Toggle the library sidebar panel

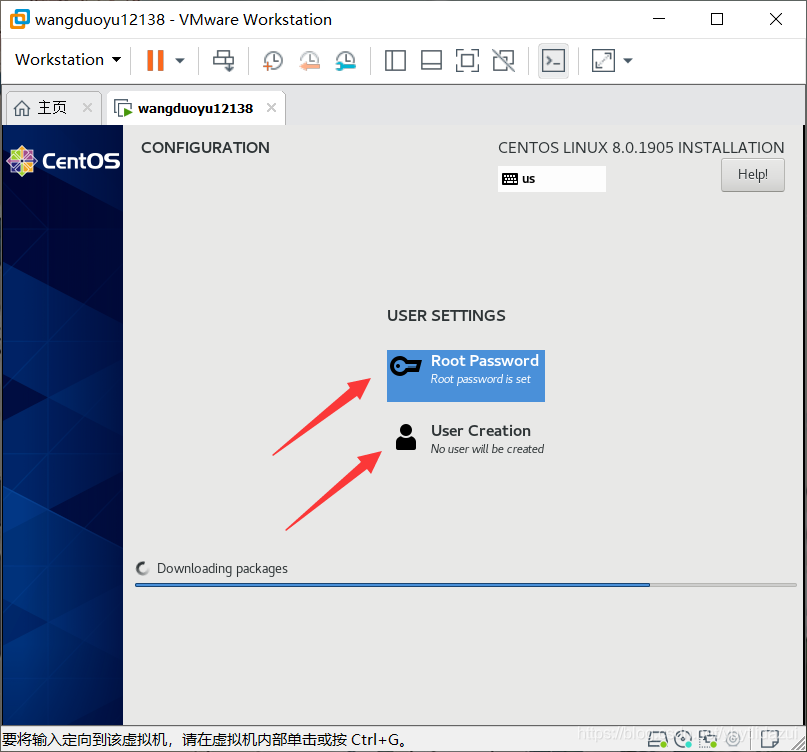coord(395,60)
